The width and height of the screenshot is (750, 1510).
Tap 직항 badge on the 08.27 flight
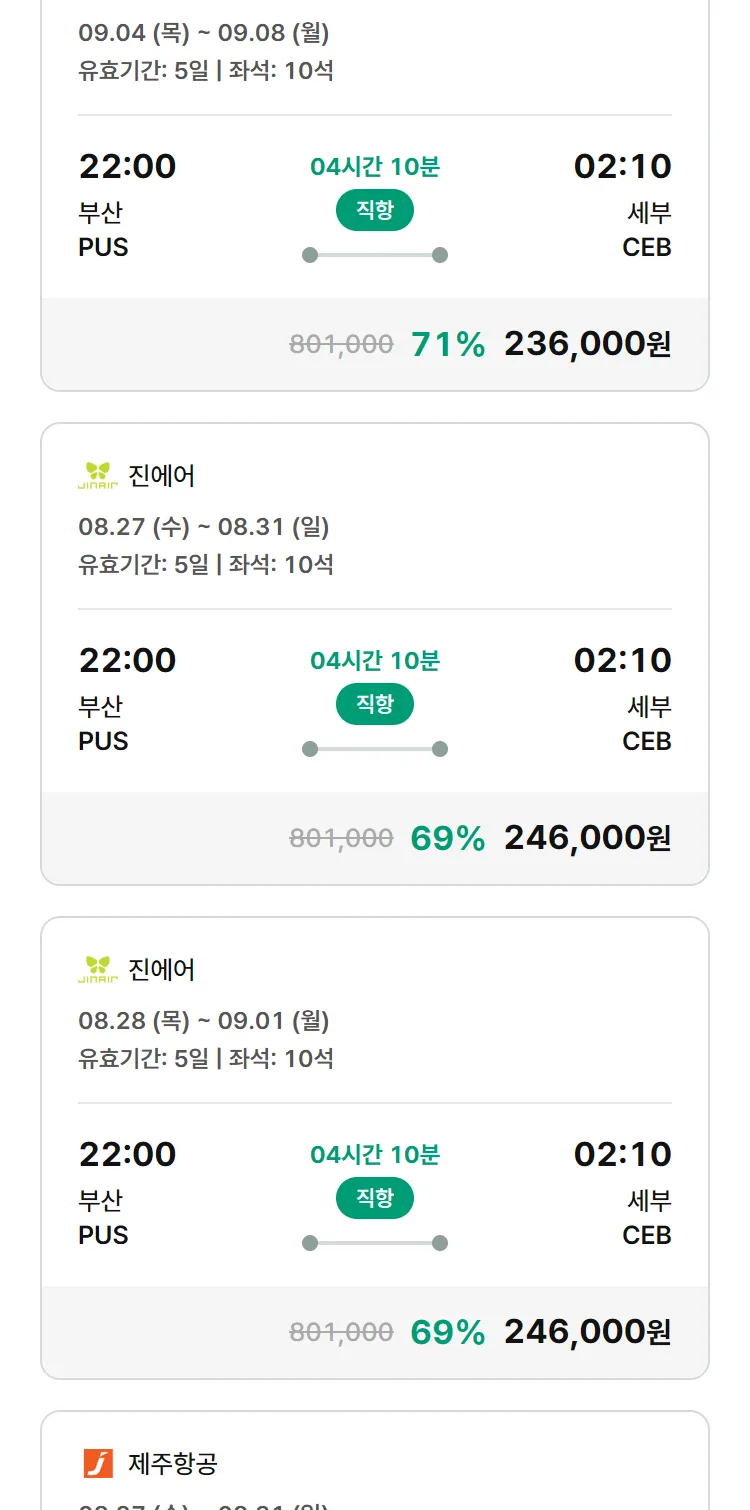click(x=375, y=704)
